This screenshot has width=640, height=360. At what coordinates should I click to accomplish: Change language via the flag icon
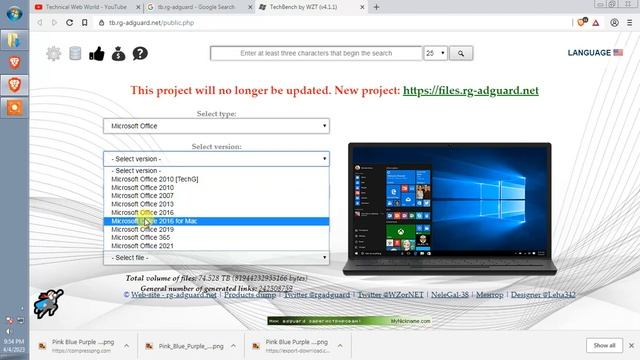(x=618, y=53)
